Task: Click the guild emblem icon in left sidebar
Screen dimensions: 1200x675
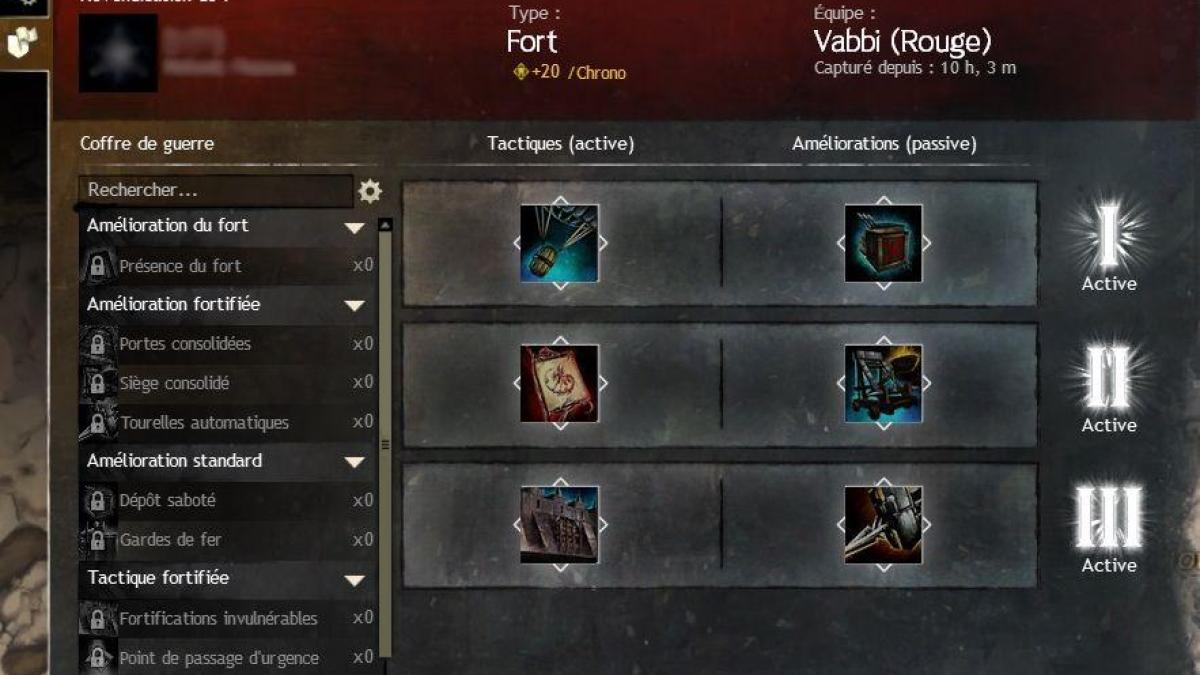Action: (x=21, y=41)
